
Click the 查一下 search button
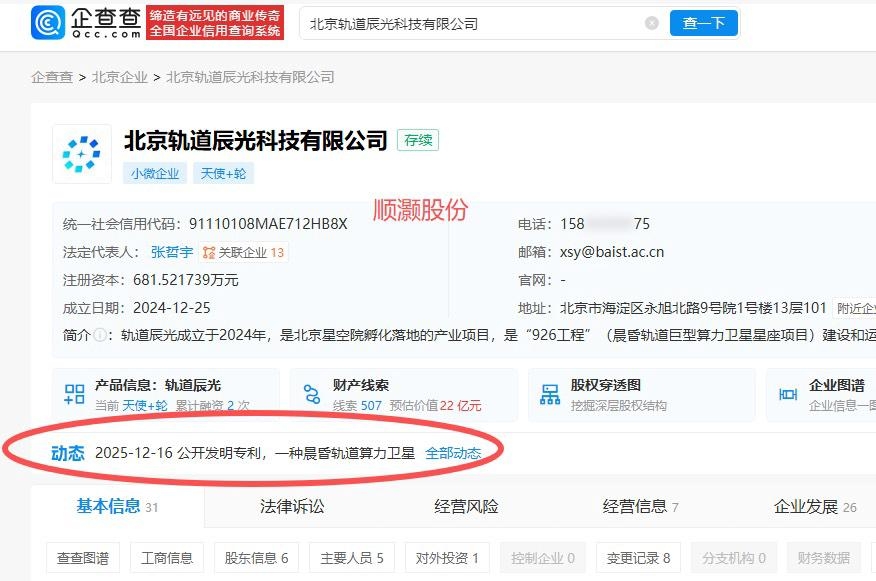point(703,23)
